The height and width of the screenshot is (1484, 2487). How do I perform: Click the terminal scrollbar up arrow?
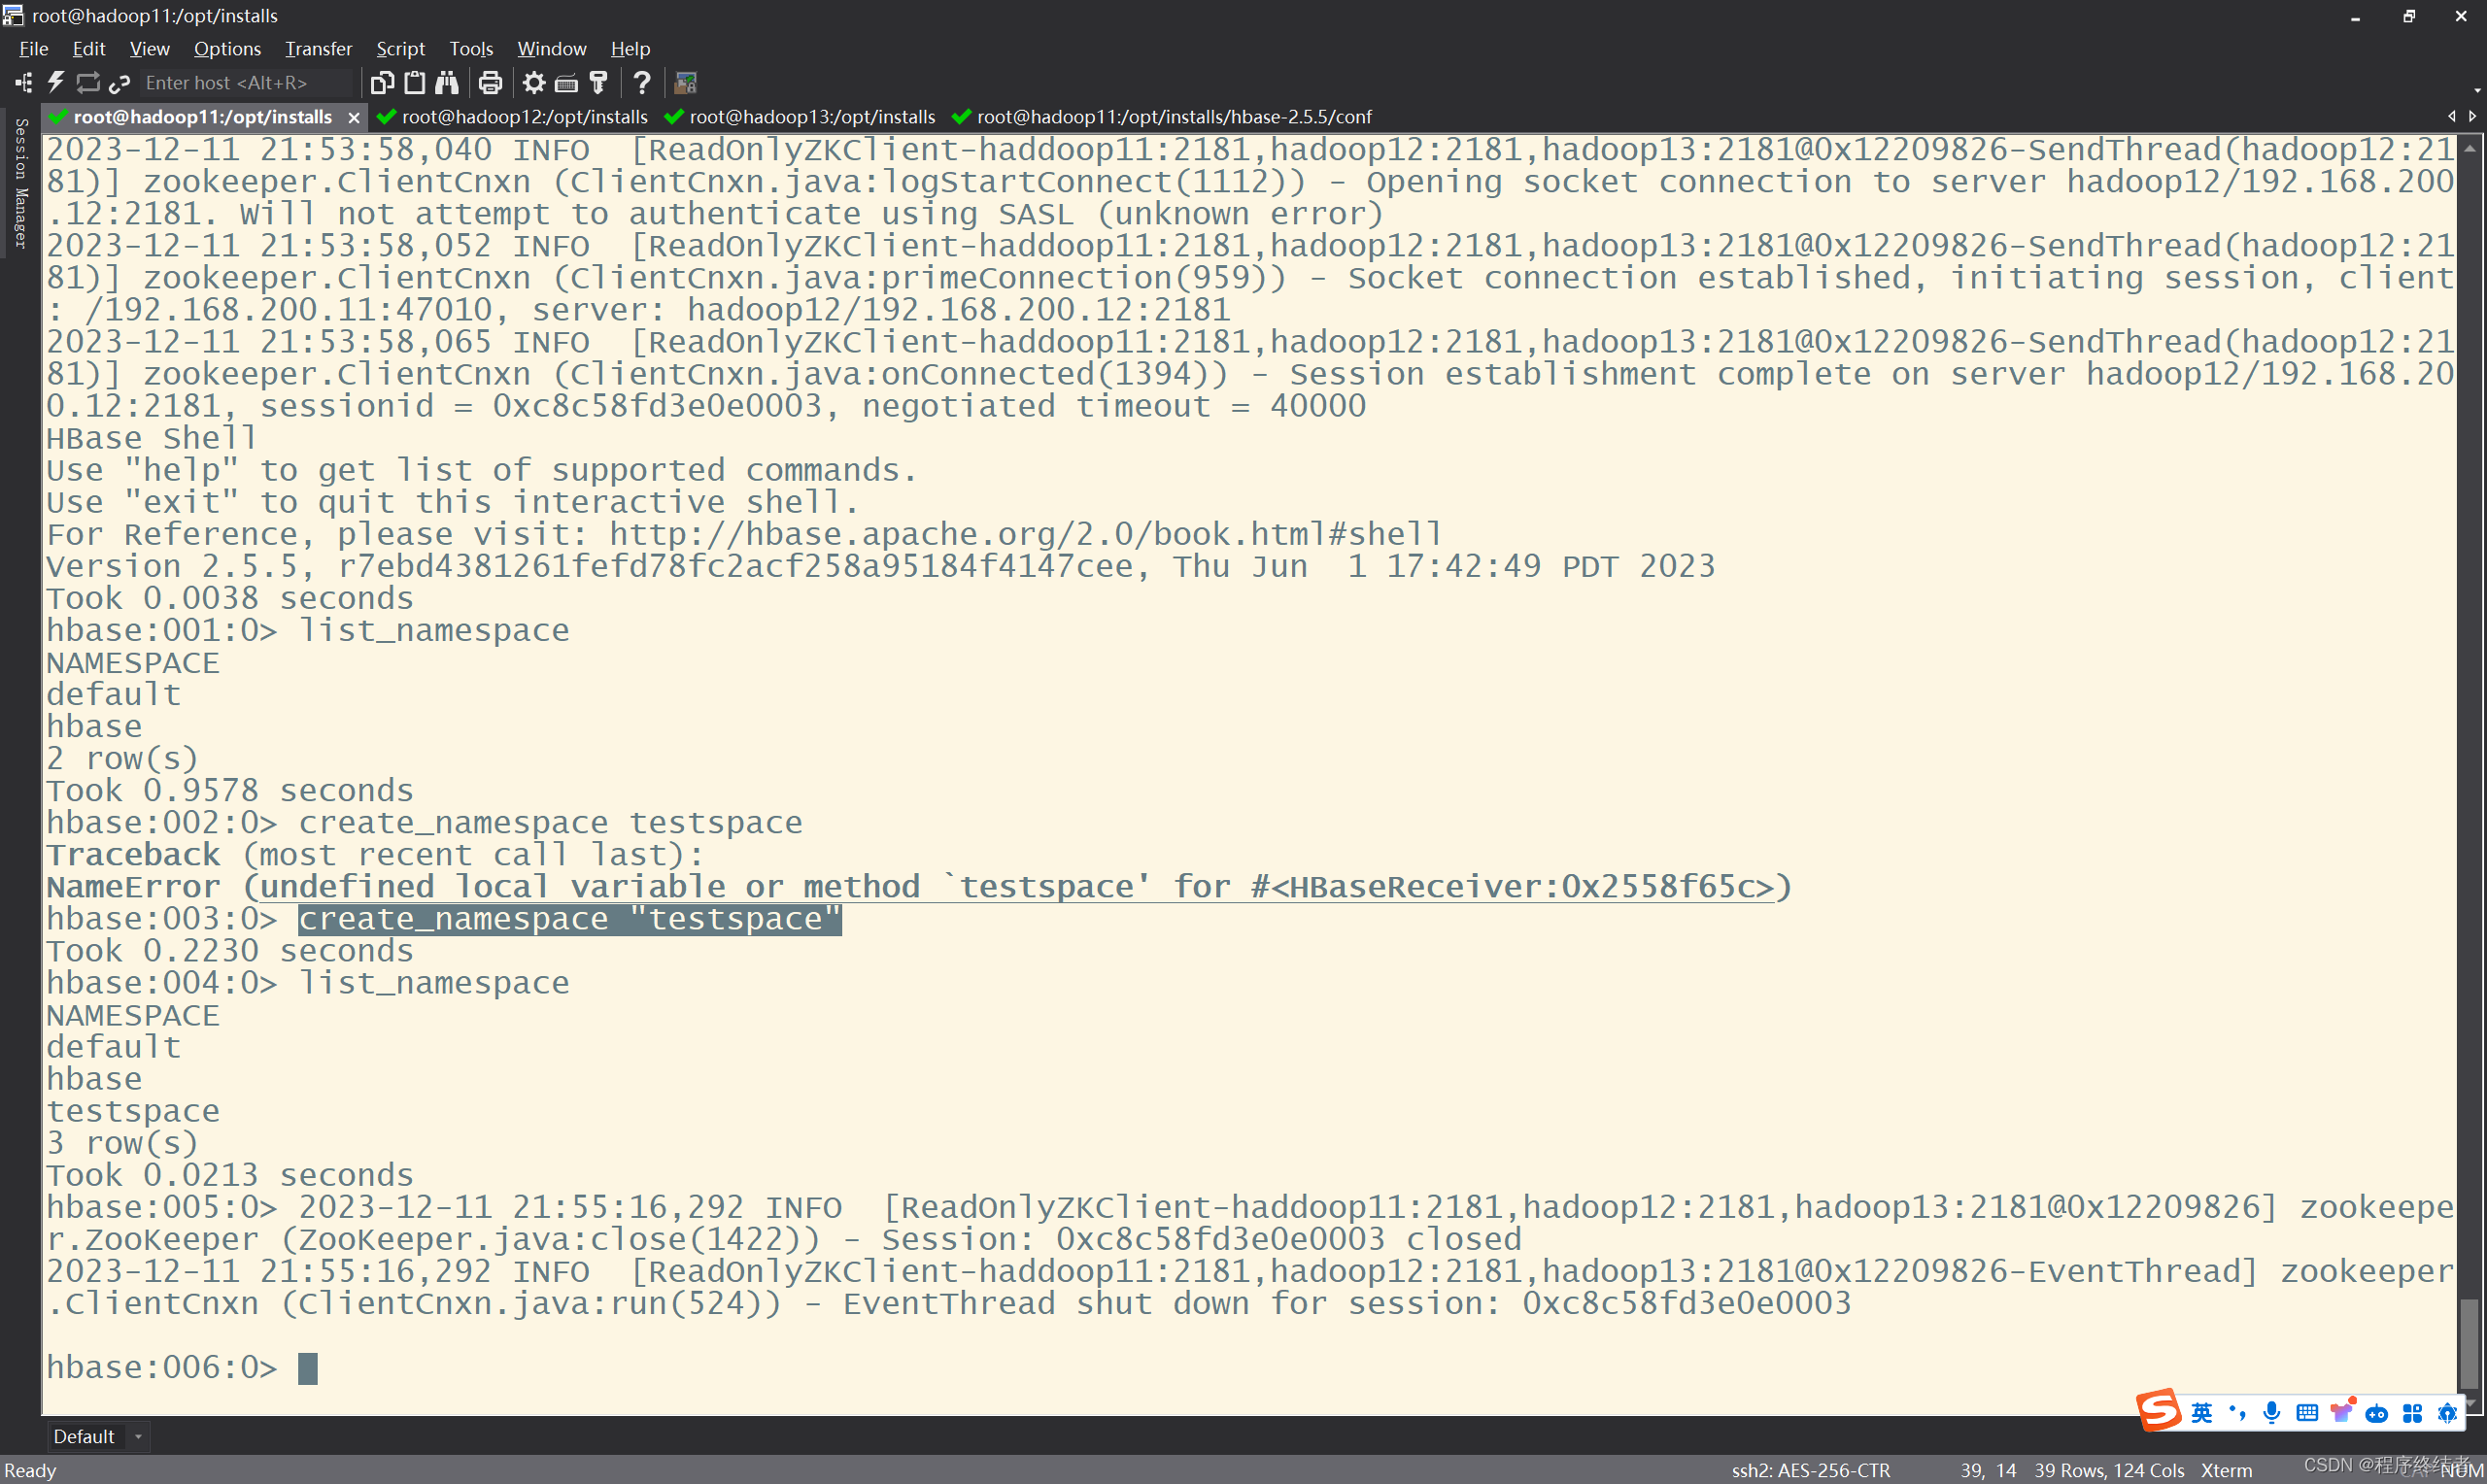(x=2470, y=147)
